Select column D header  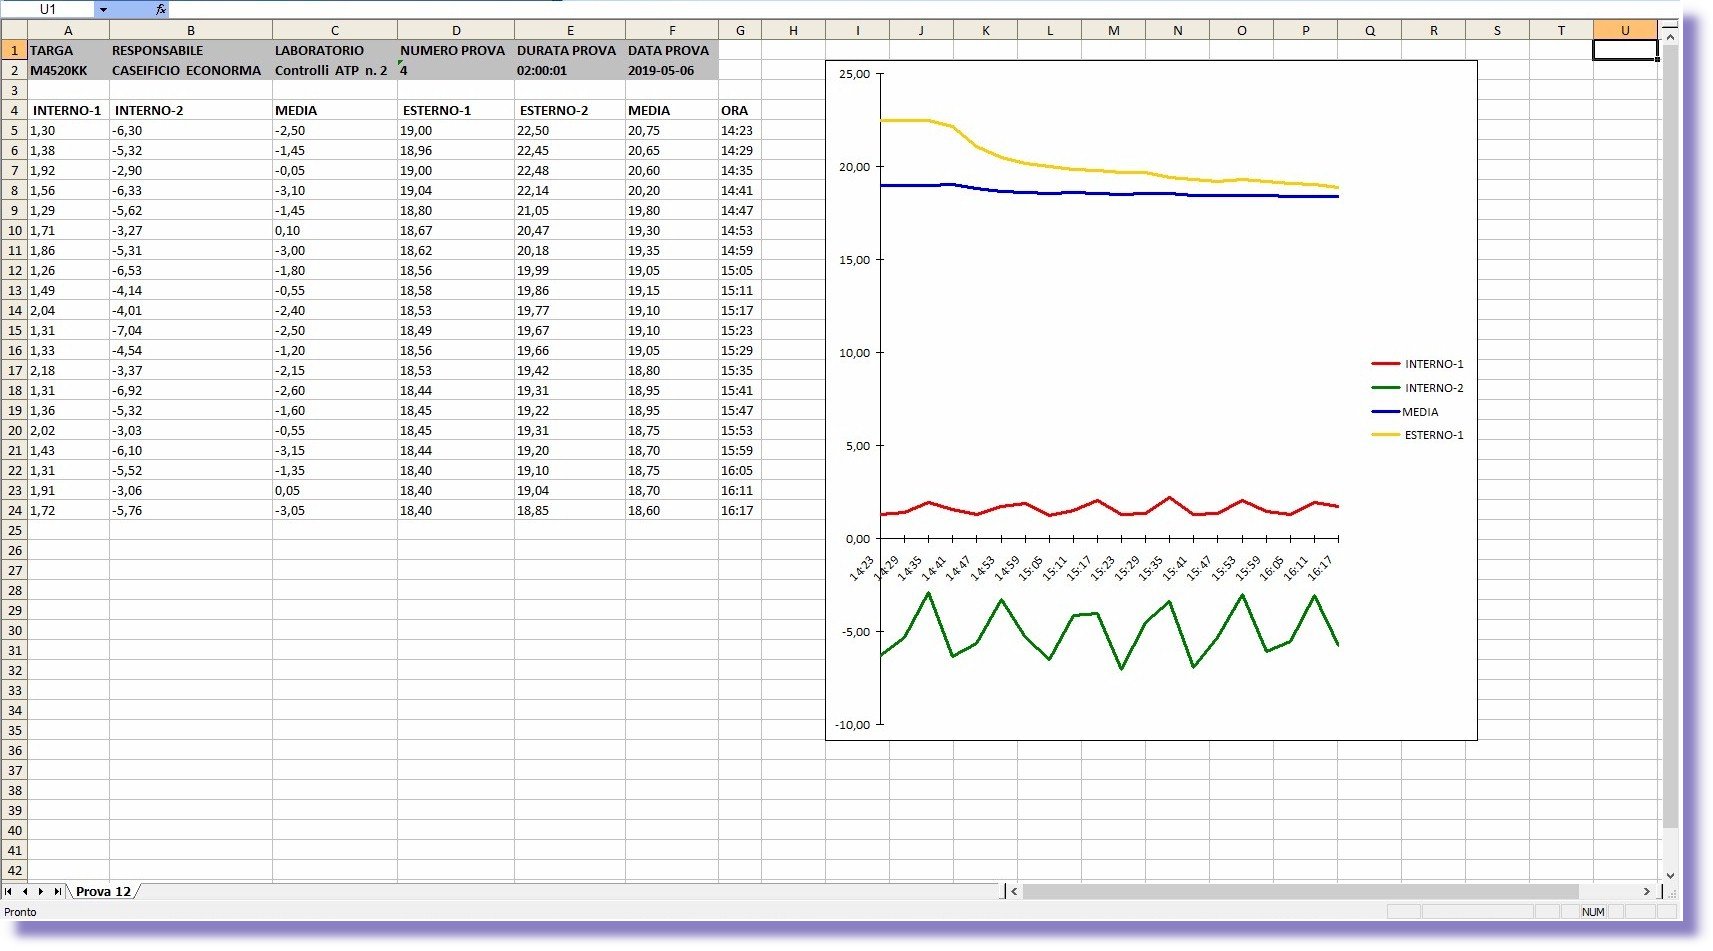[x=456, y=30]
